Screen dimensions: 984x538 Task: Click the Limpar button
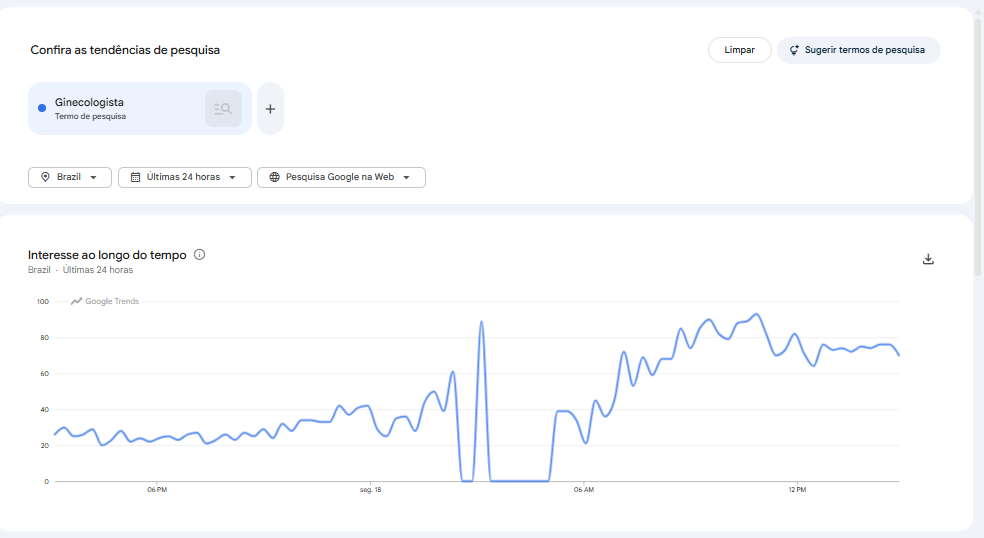tap(739, 50)
